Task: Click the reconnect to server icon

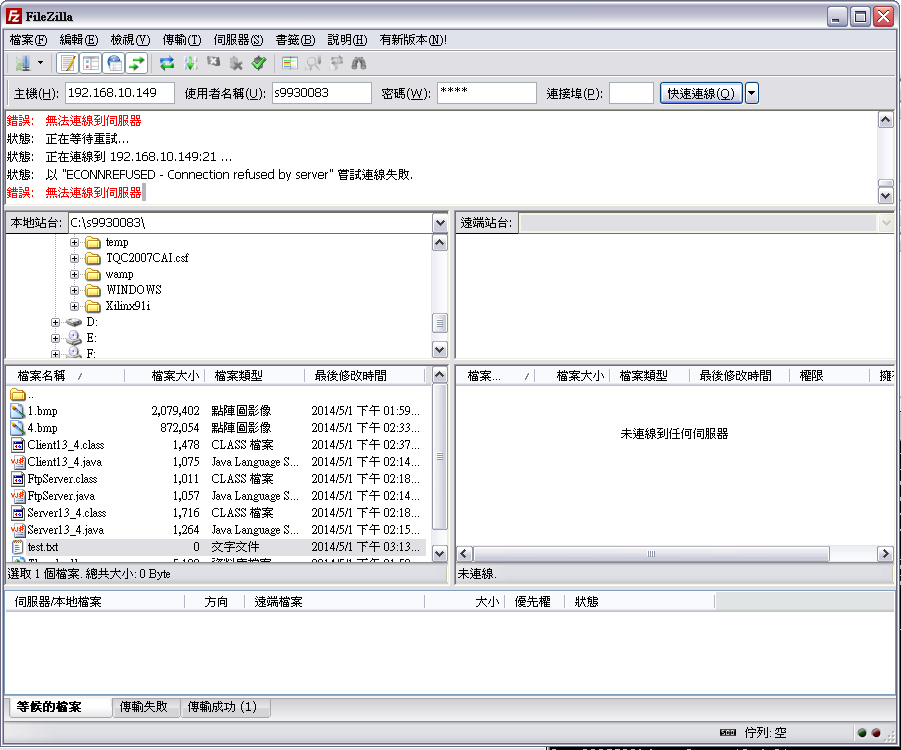Action: [259, 63]
